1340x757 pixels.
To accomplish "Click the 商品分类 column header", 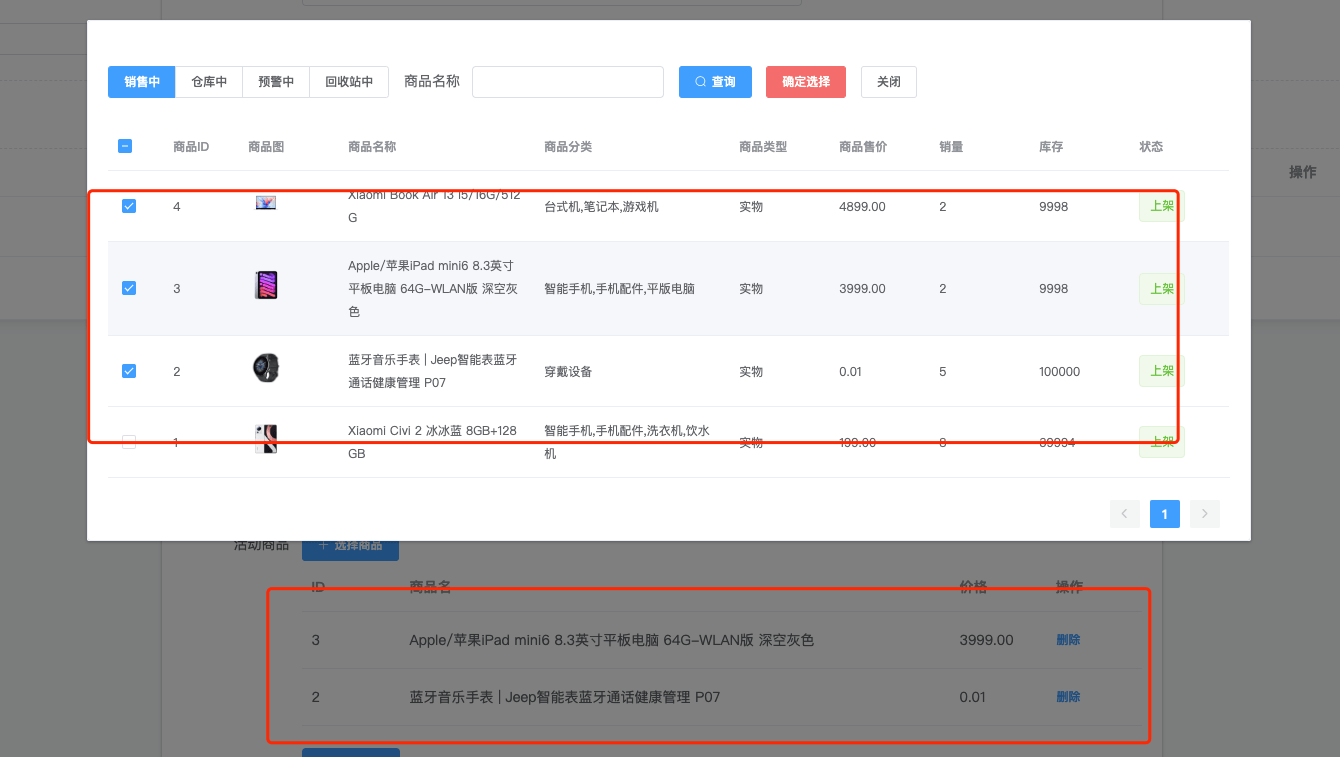I will tap(568, 147).
